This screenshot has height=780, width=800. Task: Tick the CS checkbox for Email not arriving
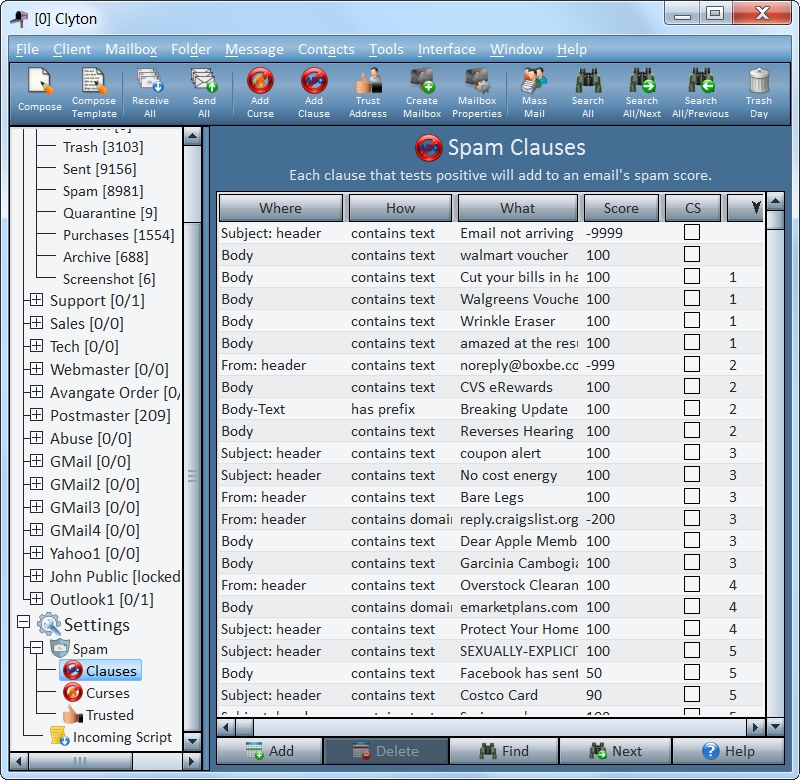pos(692,232)
